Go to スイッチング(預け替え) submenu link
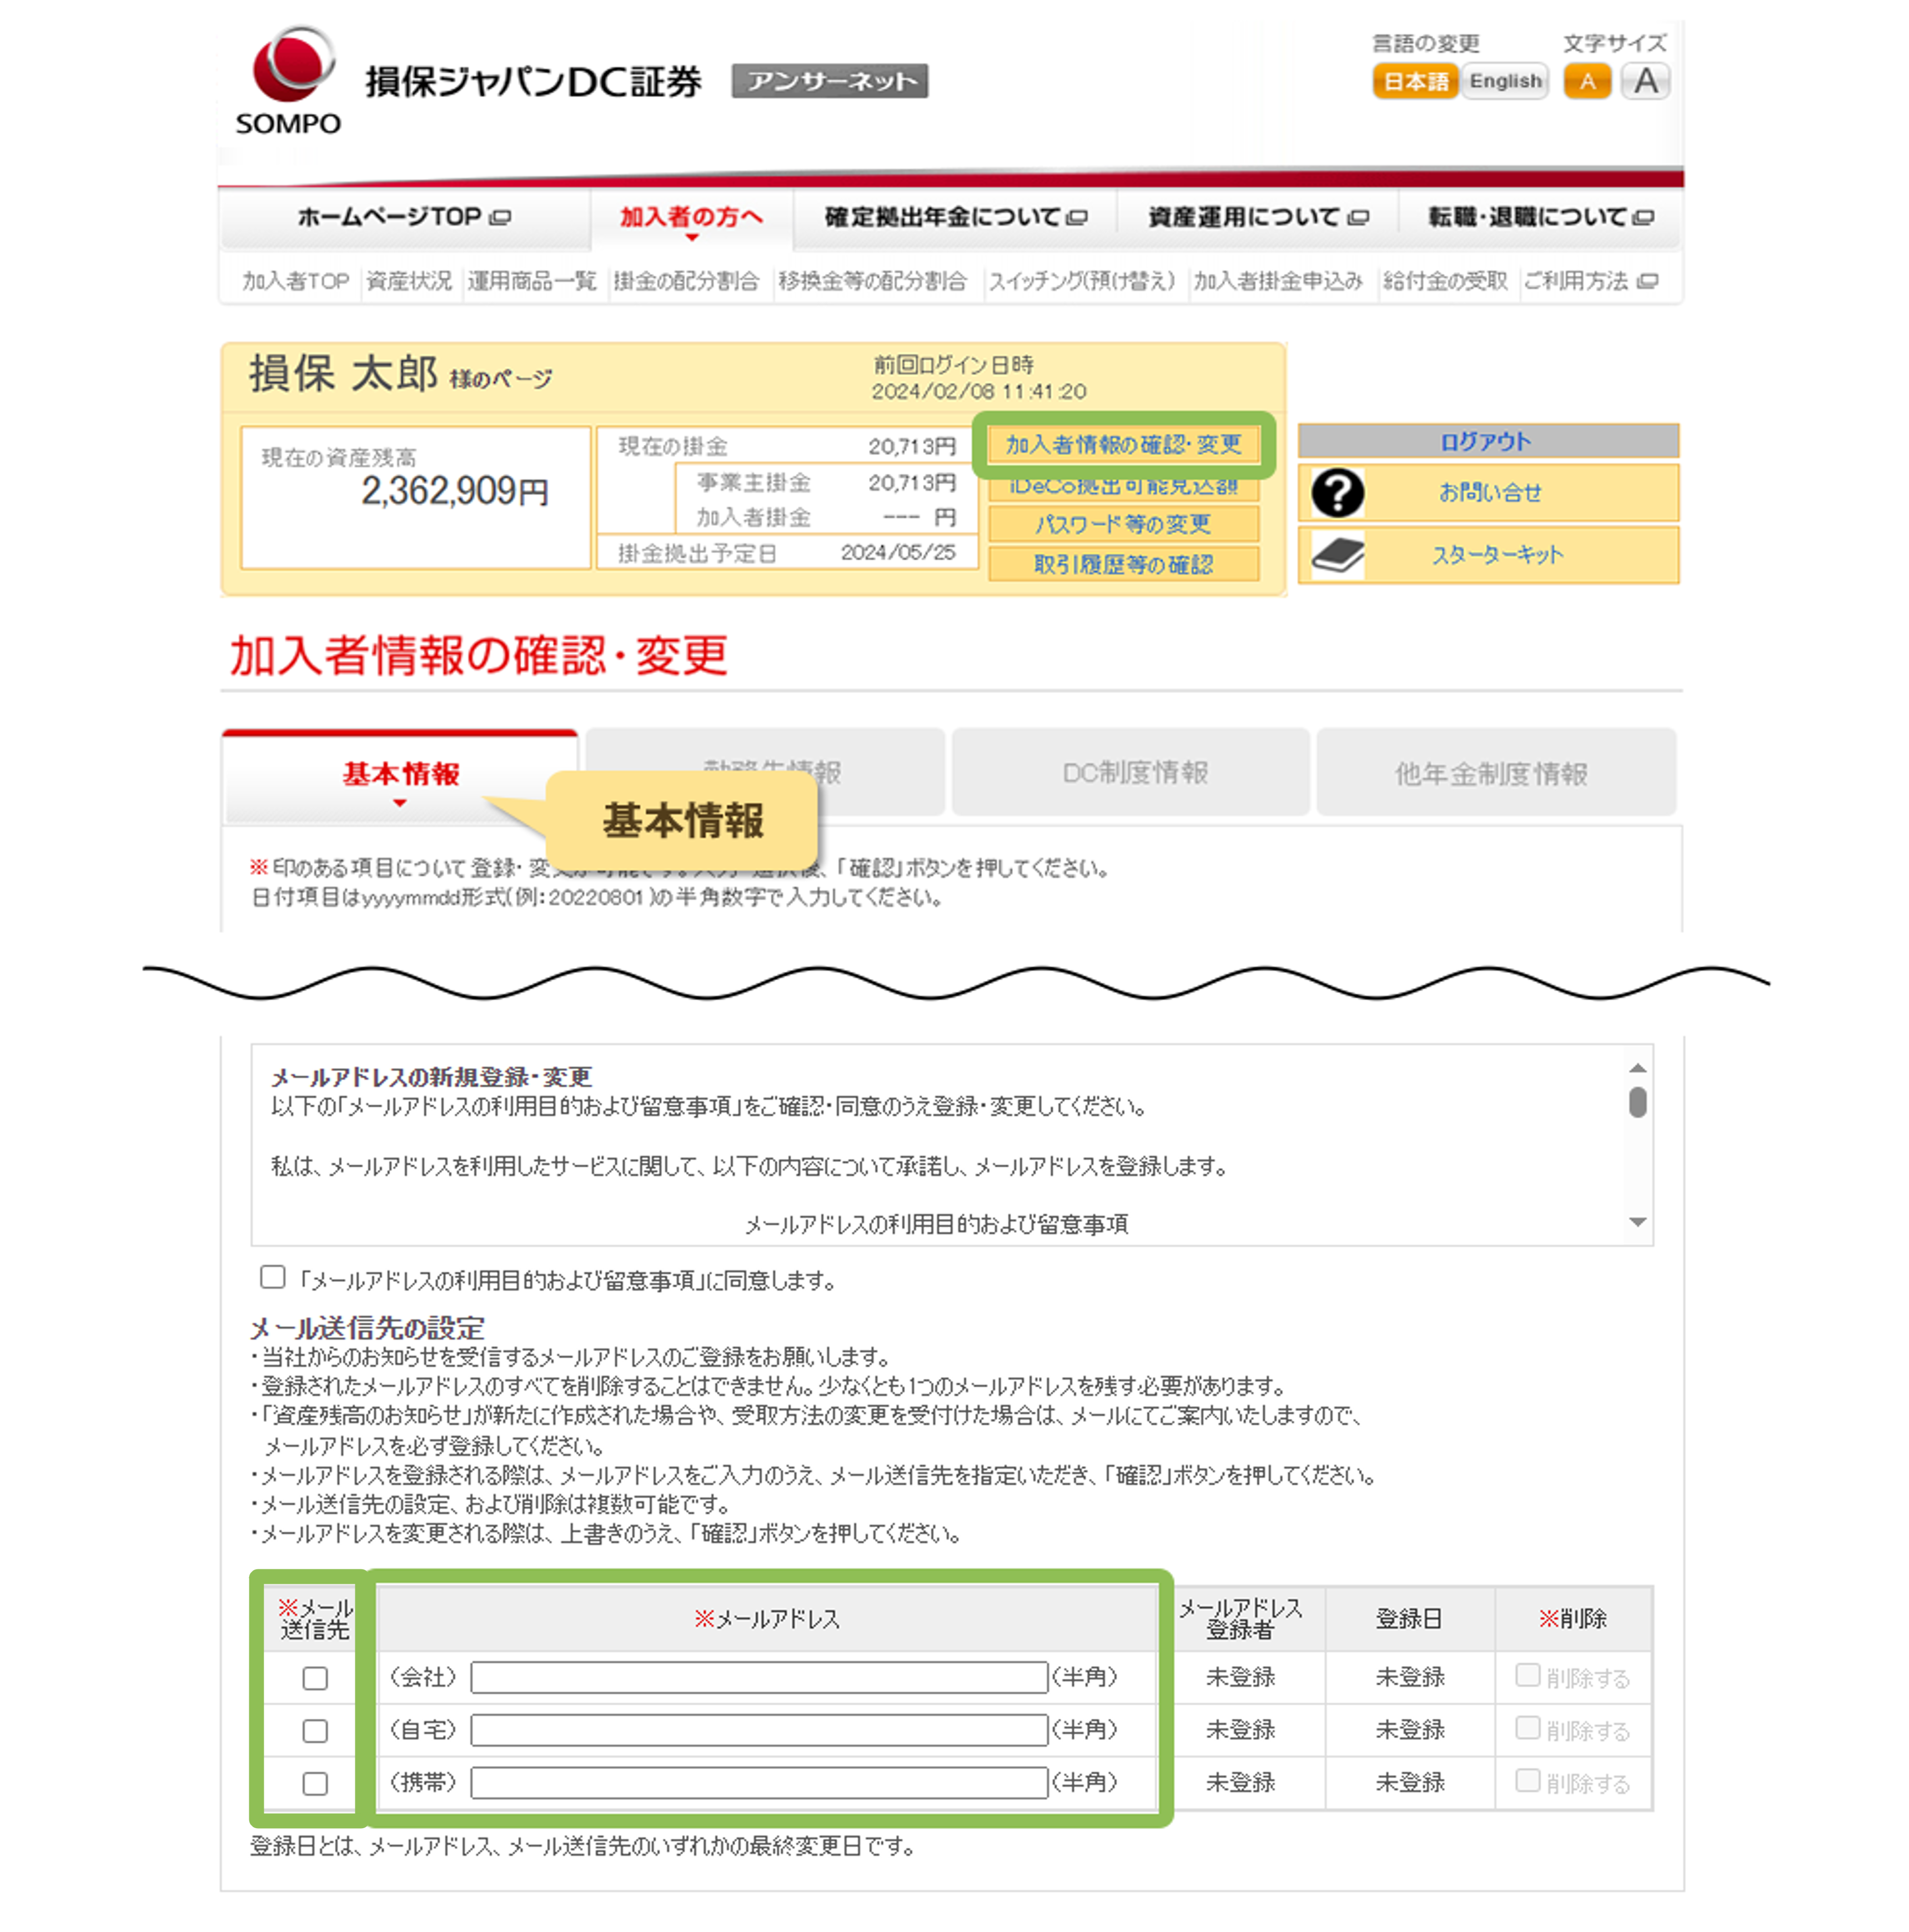 (1082, 281)
